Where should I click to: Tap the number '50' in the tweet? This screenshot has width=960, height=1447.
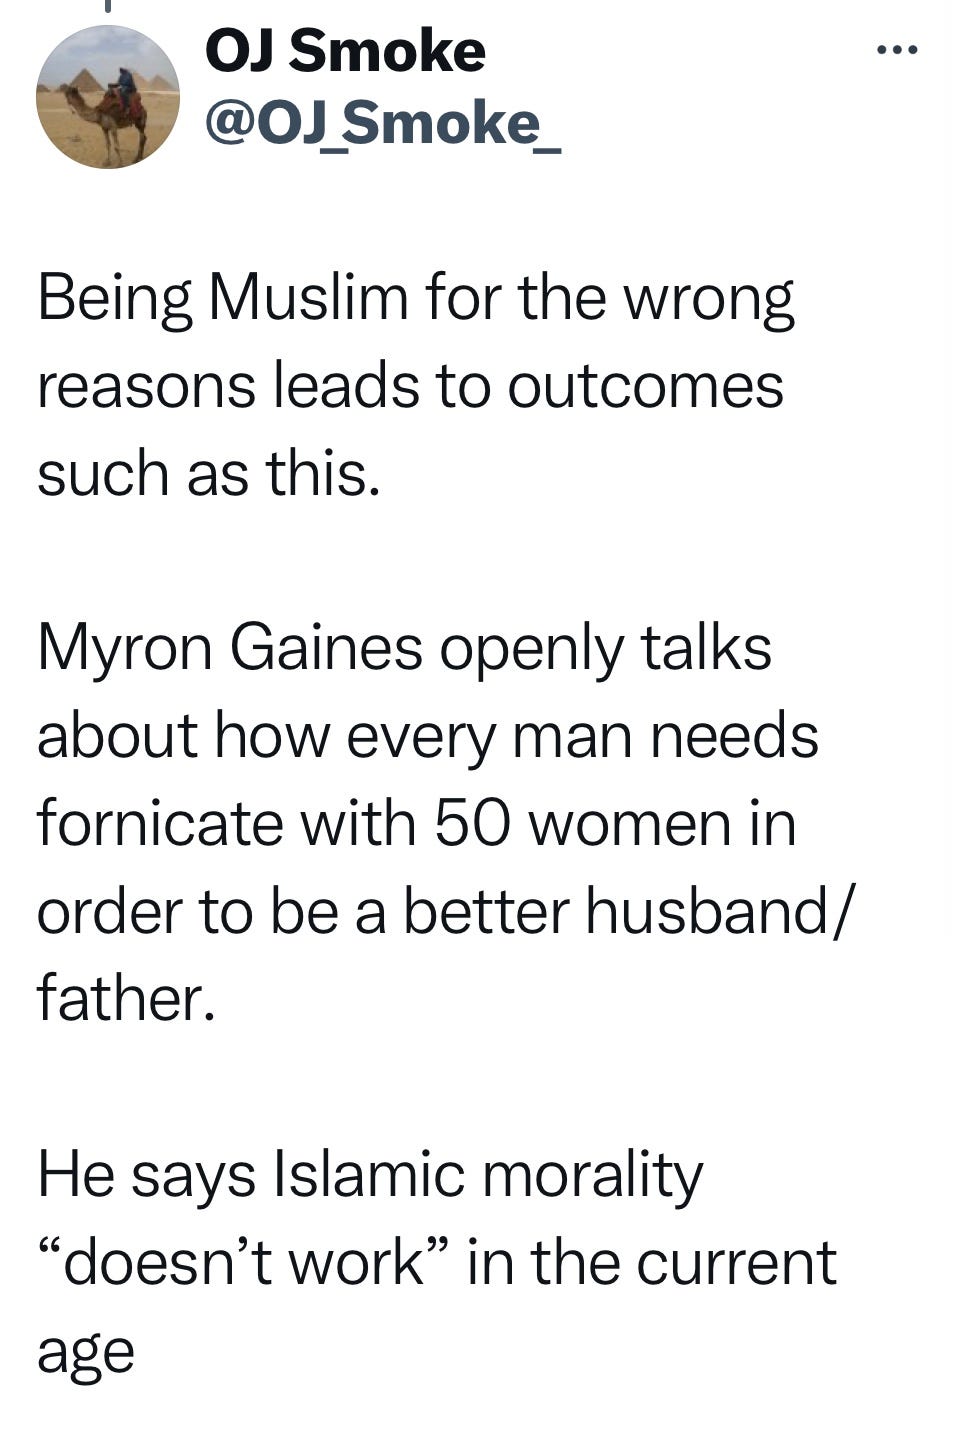click(x=472, y=825)
